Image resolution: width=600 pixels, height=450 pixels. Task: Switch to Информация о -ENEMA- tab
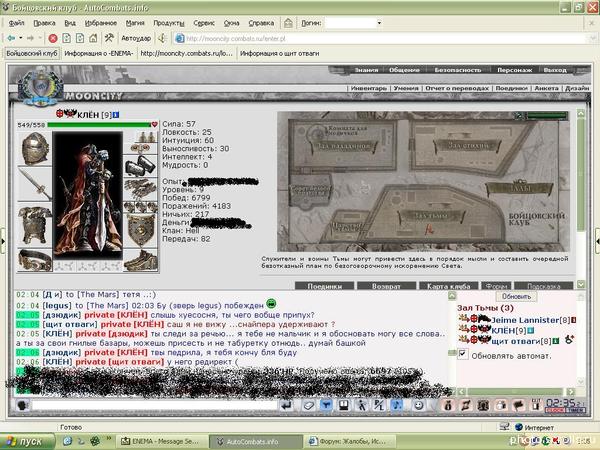point(99,54)
